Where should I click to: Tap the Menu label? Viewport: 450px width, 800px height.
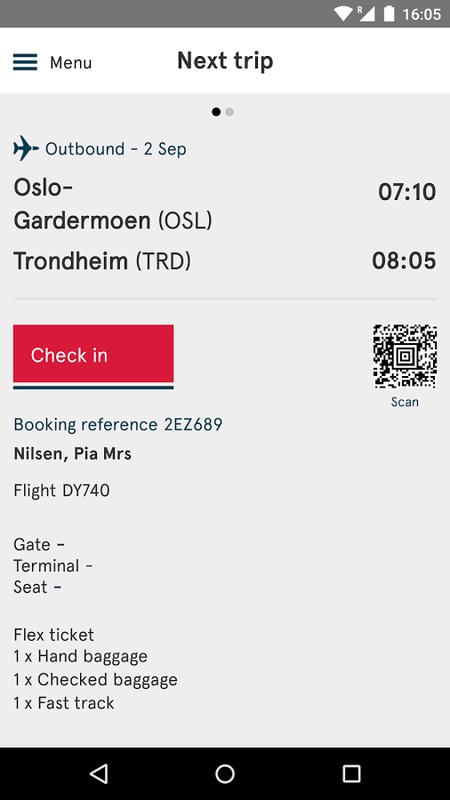71,63
